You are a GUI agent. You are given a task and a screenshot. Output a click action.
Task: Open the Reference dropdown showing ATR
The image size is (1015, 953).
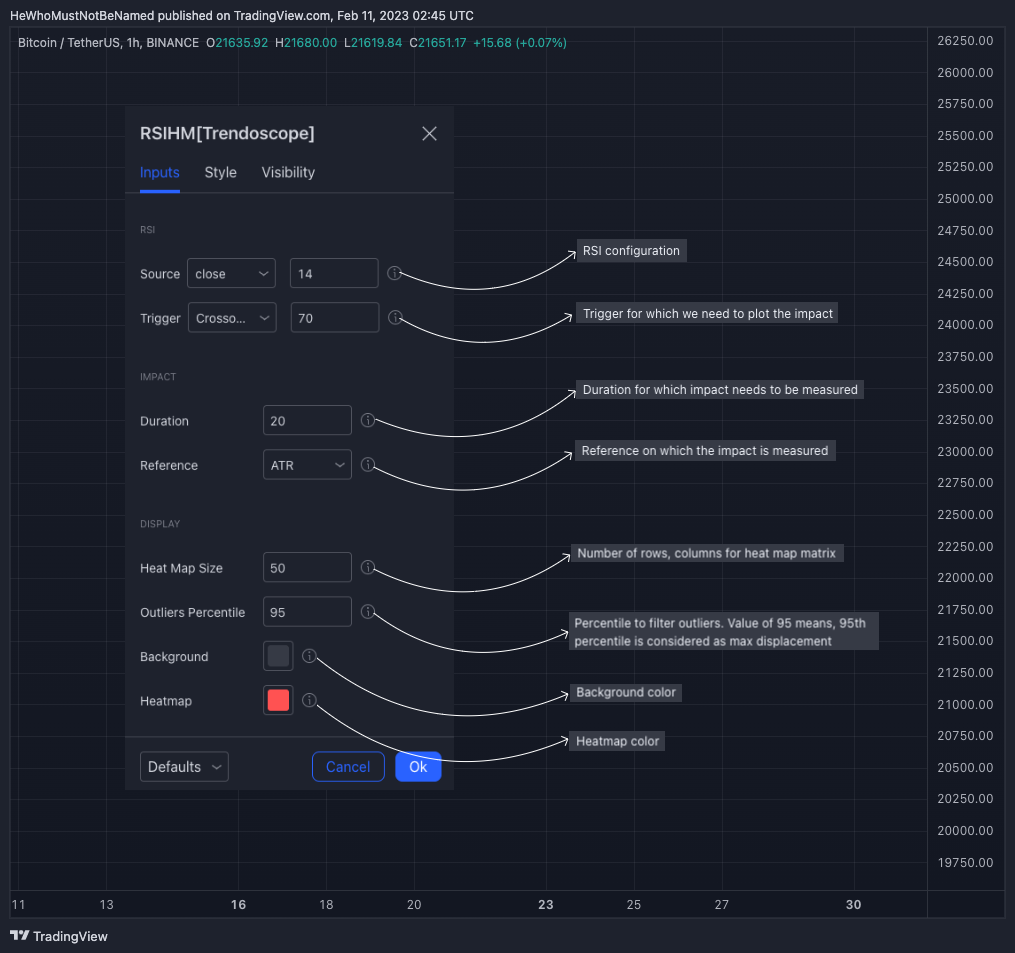pyautogui.click(x=307, y=465)
